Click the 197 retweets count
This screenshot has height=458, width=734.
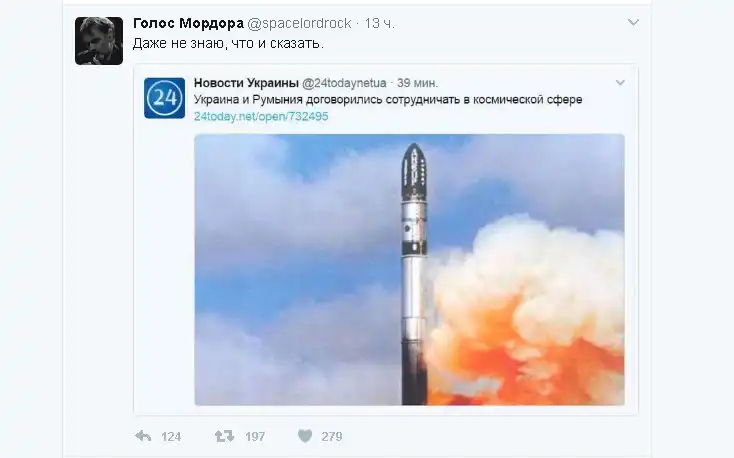pyautogui.click(x=255, y=436)
